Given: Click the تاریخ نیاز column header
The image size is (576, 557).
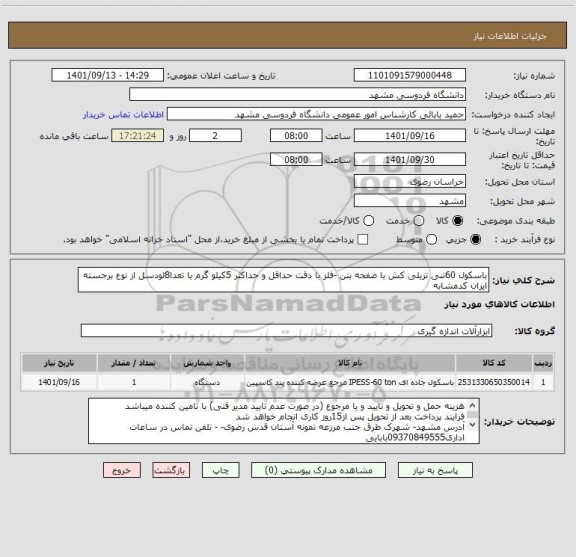Looking at the screenshot, I should point(59,363).
